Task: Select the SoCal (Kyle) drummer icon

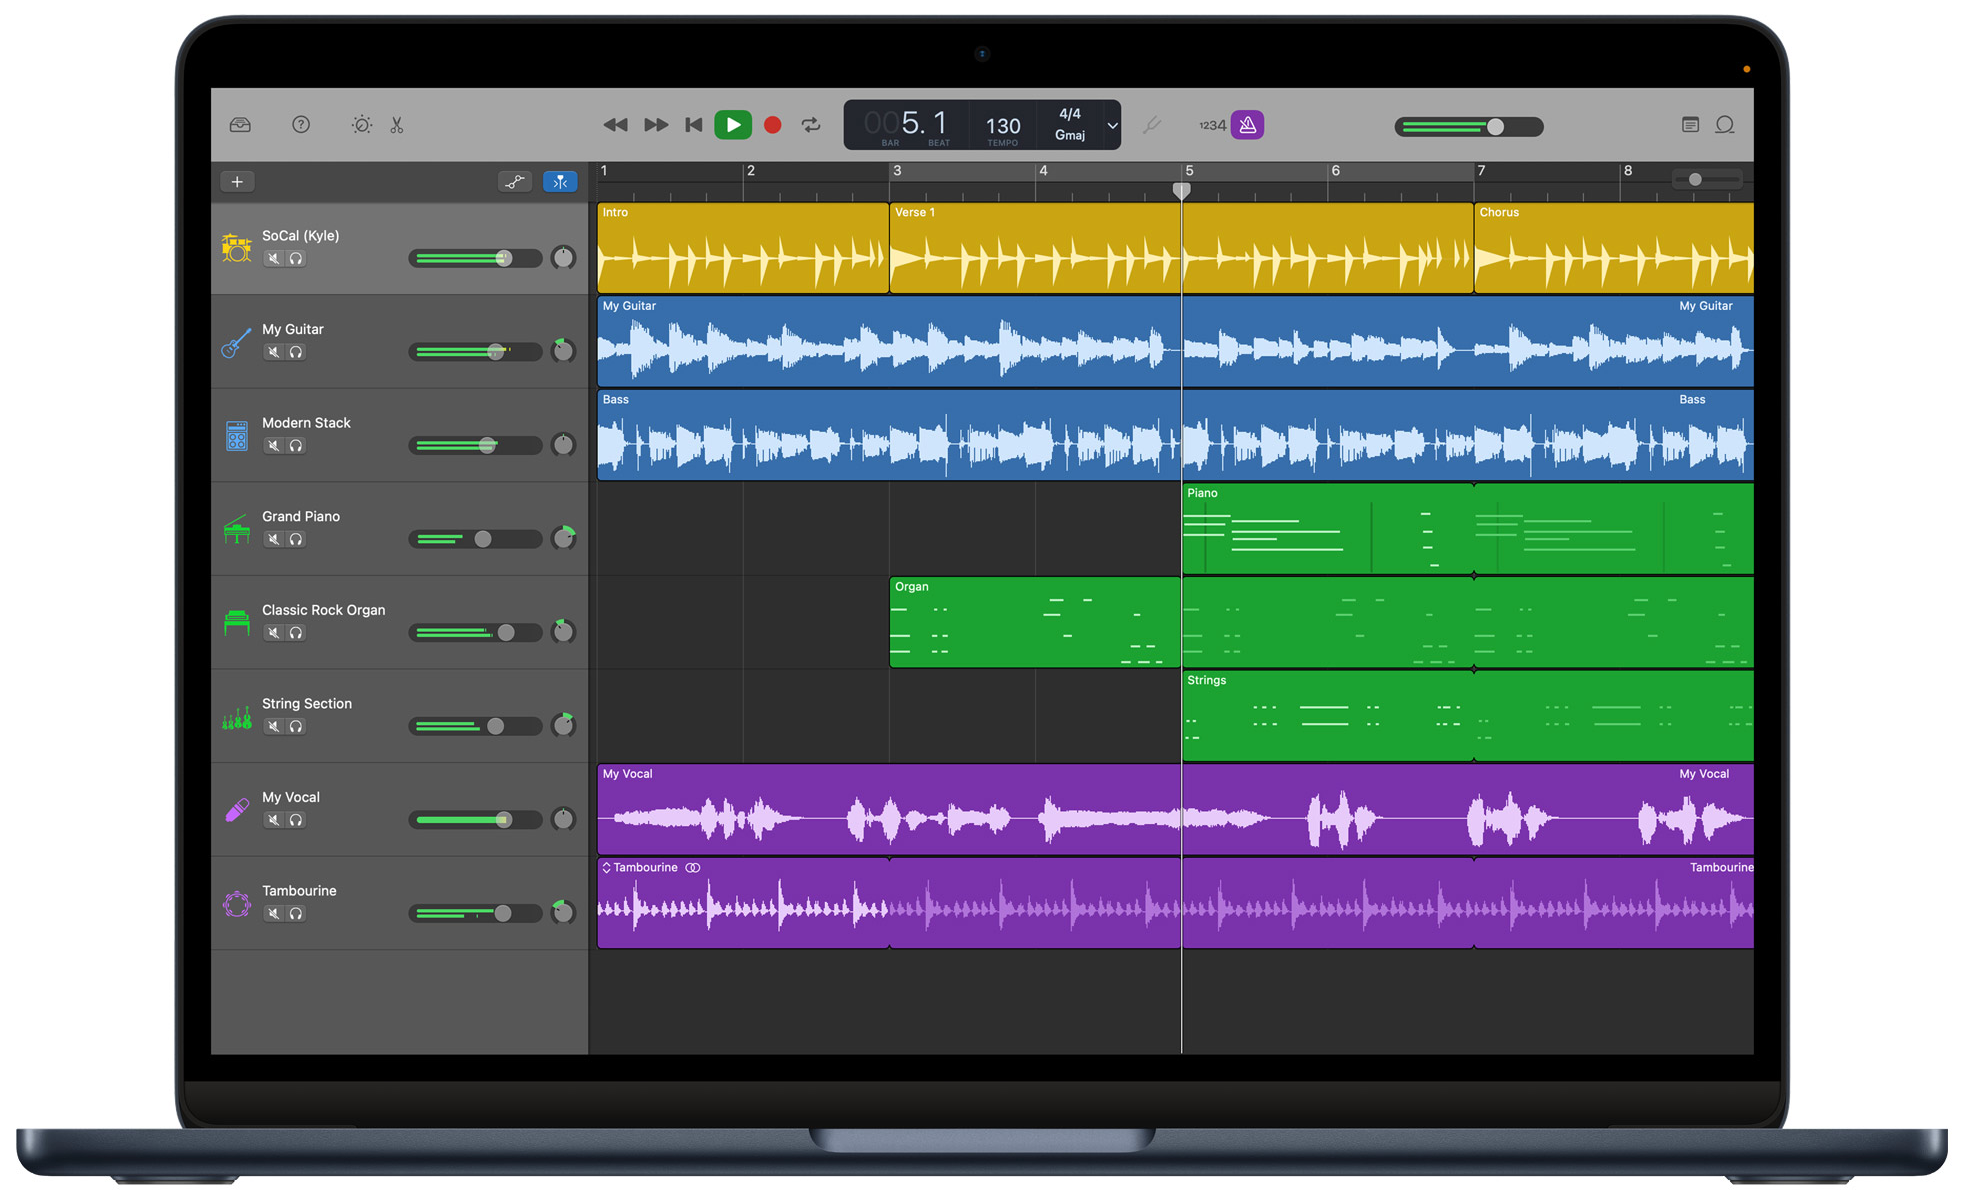Action: click(237, 247)
